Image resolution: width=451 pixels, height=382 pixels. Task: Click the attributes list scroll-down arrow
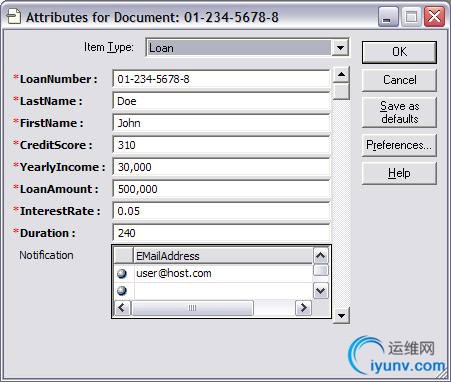point(341,315)
